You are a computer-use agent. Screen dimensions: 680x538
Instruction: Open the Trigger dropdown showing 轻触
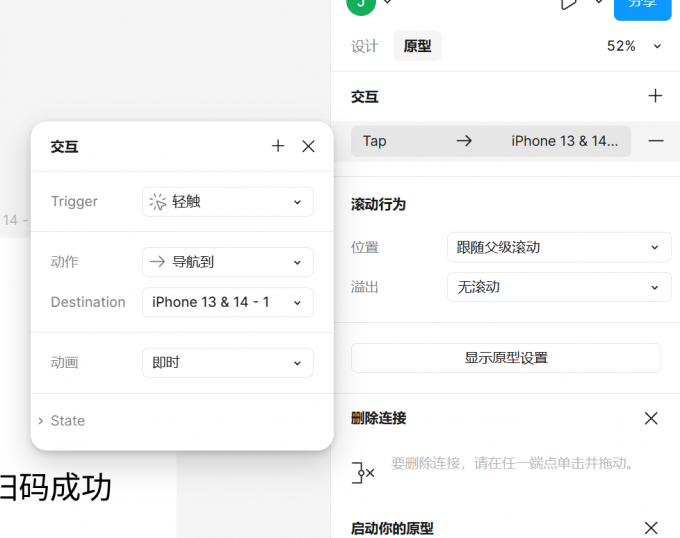(x=228, y=202)
